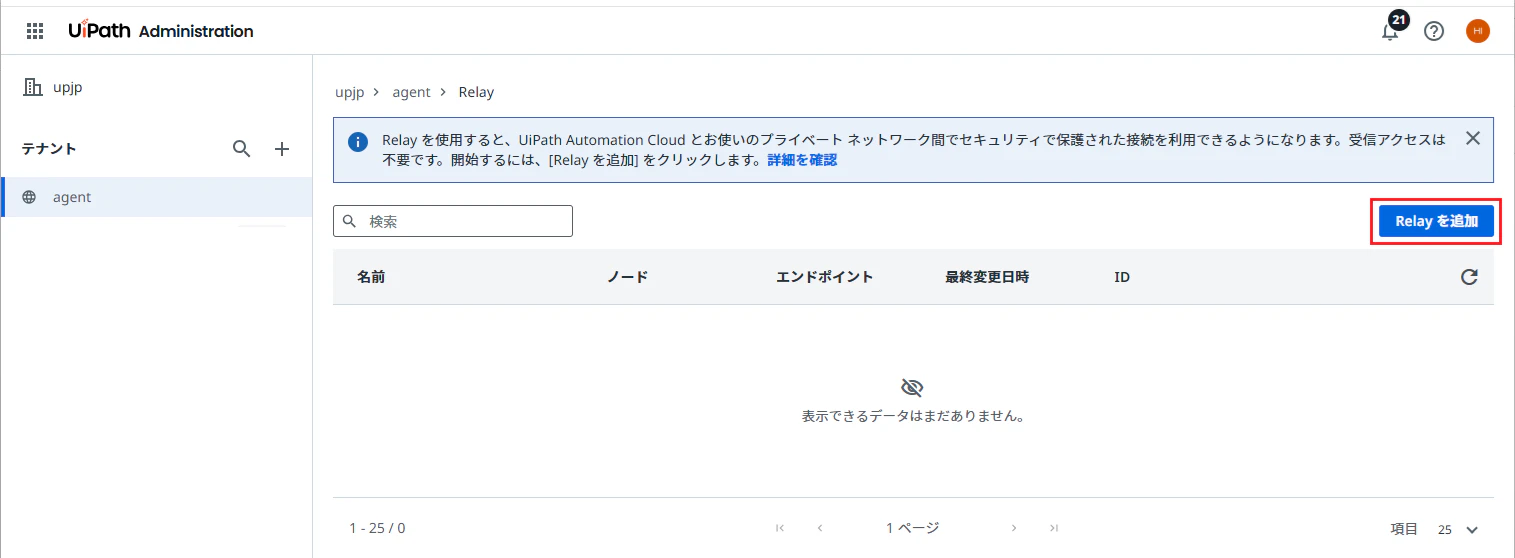This screenshot has height=558, width=1515.
Task: Select the agent tenant
Action: (156, 197)
